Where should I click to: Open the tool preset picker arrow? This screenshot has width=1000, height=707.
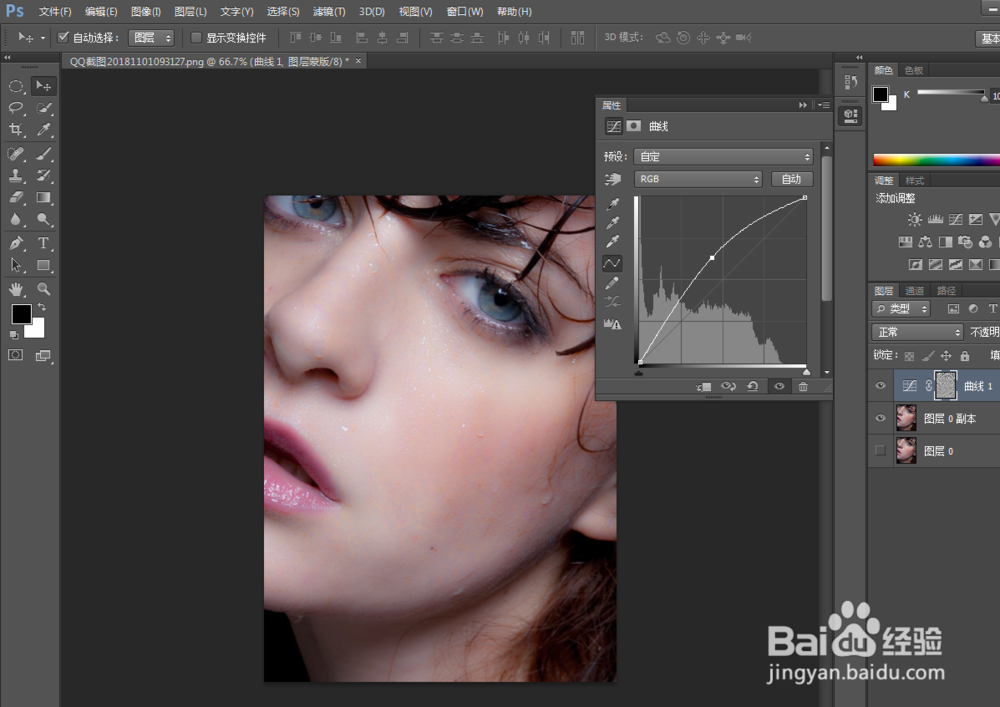[43, 38]
